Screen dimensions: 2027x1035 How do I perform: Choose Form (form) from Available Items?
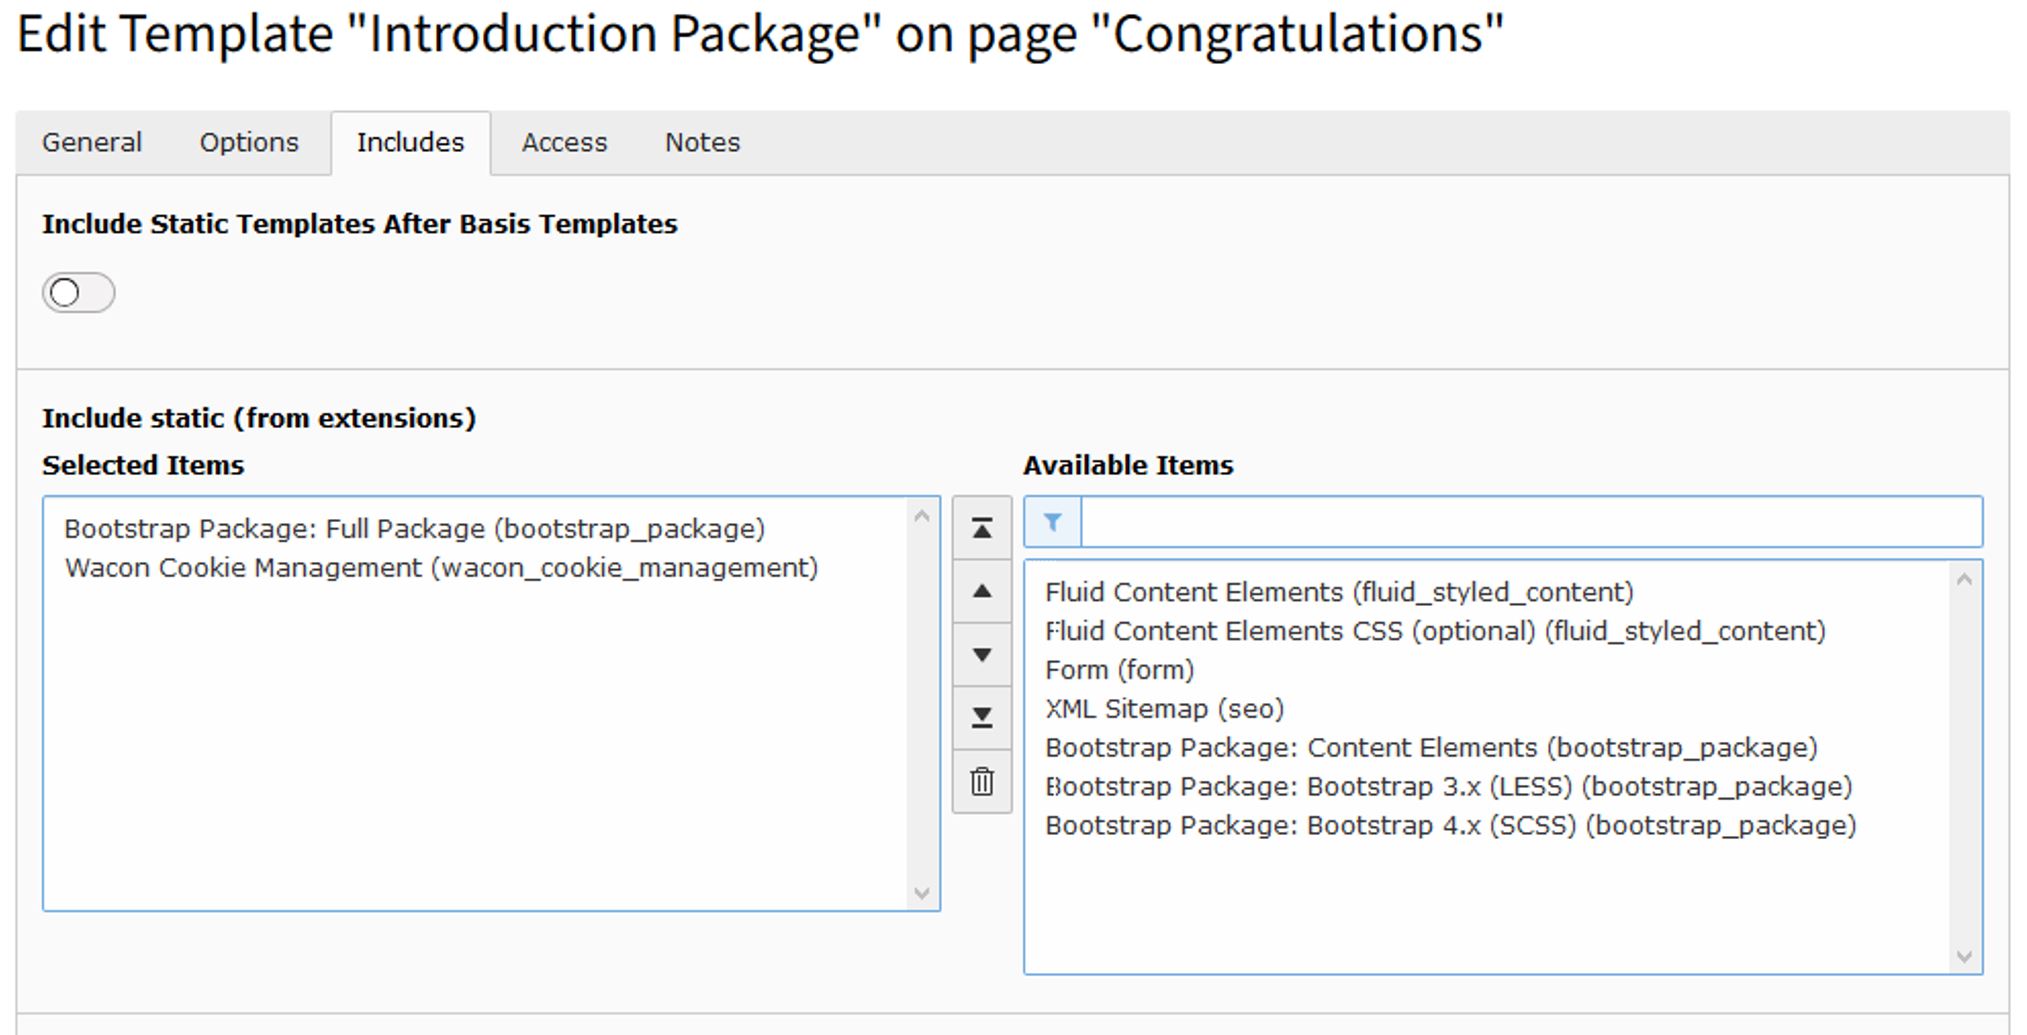point(1119,670)
